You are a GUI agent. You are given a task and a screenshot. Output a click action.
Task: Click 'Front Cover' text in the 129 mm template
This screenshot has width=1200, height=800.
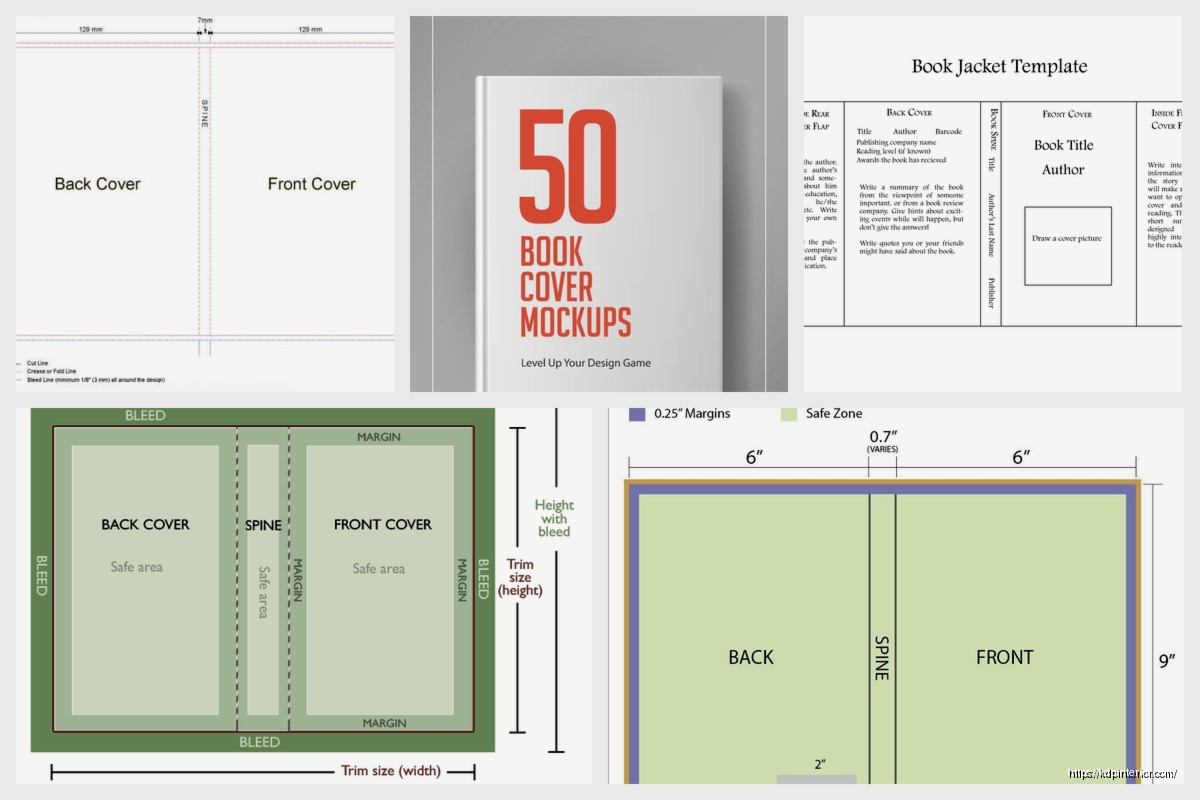311,184
